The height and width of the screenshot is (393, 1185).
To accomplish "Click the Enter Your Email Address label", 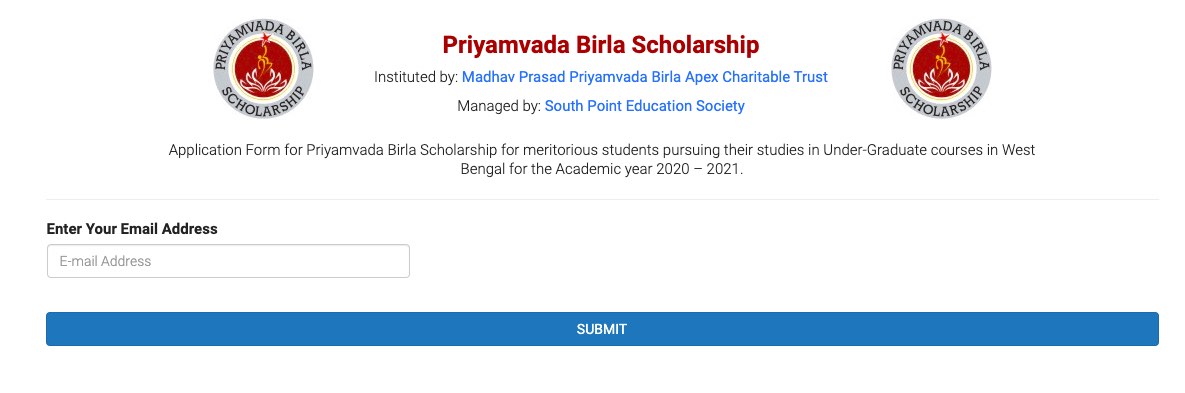I will pyautogui.click(x=132, y=229).
